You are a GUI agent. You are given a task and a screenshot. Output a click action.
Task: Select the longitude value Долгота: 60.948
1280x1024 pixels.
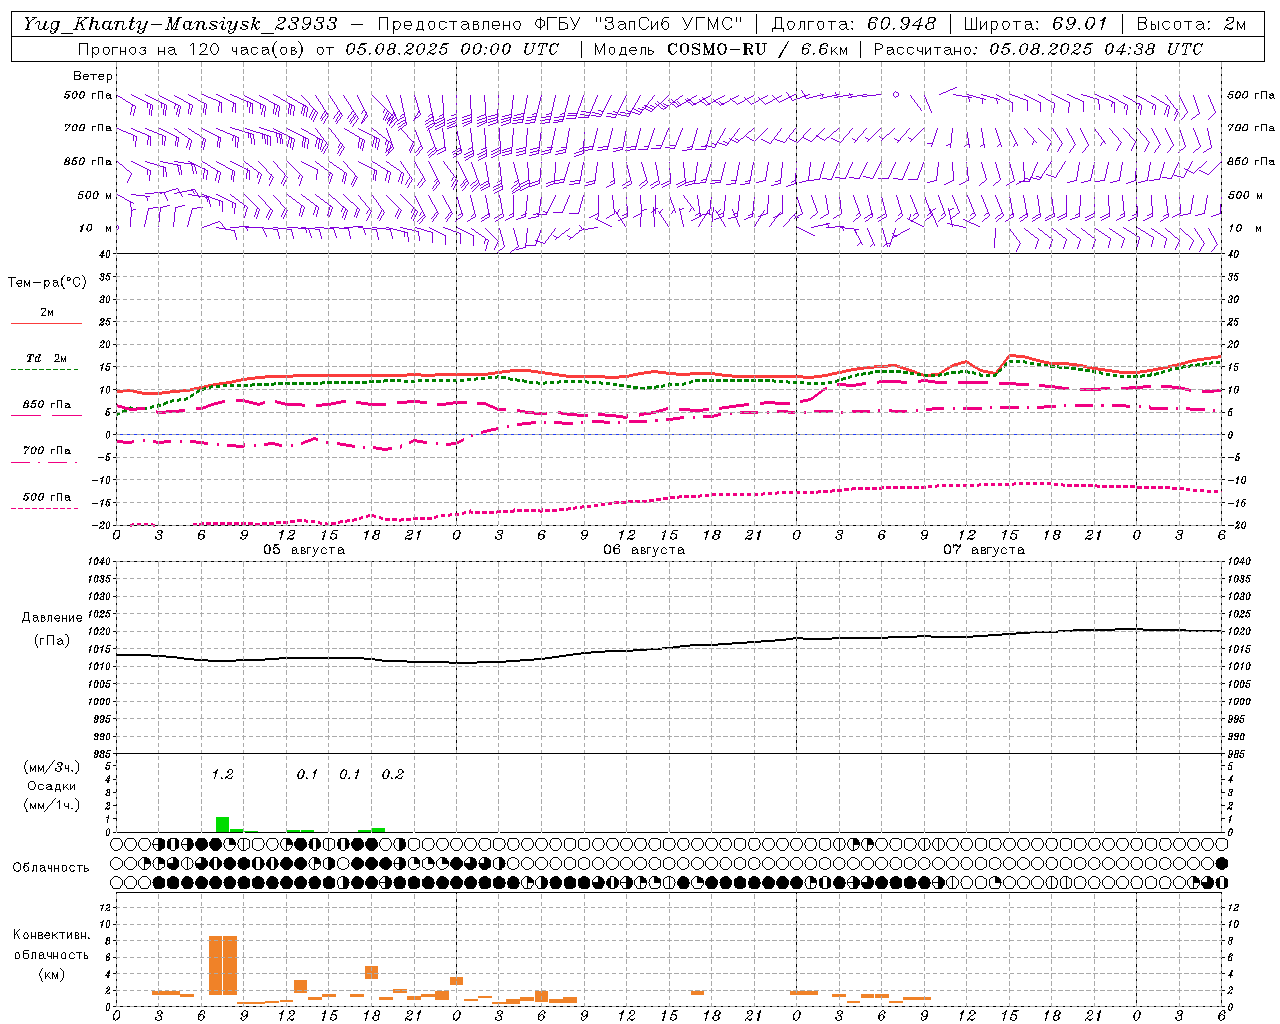click(x=854, y=24)
